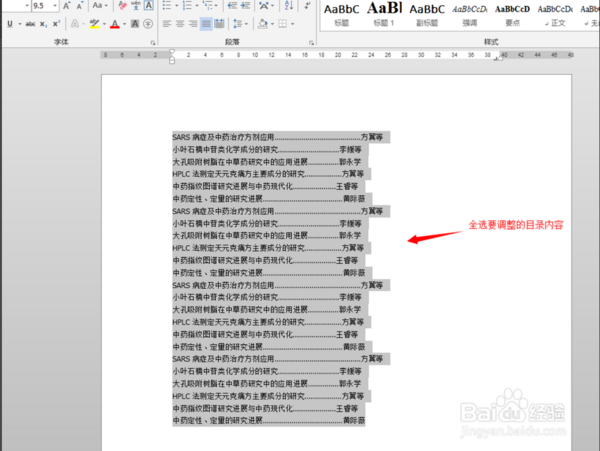Expand the bullet library dropdown
Screen dimensions: 600x451
tap(176, 5)
